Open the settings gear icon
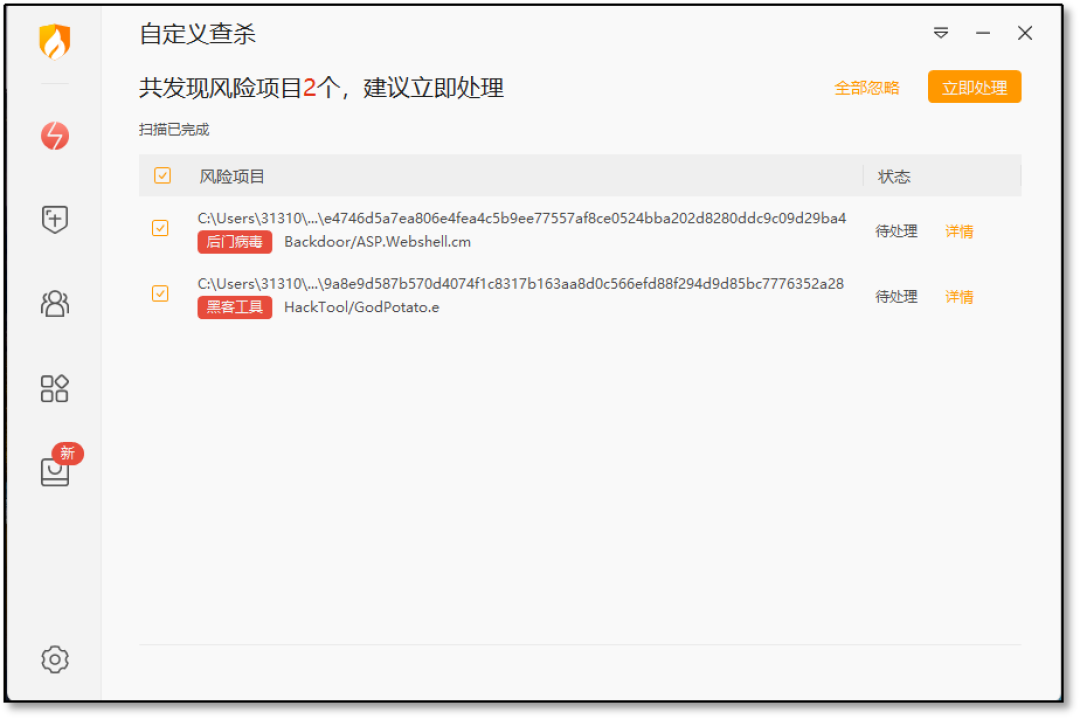The width and height of the screenshot is (1080, 719). pyautogui.click(x=54, y=659)
